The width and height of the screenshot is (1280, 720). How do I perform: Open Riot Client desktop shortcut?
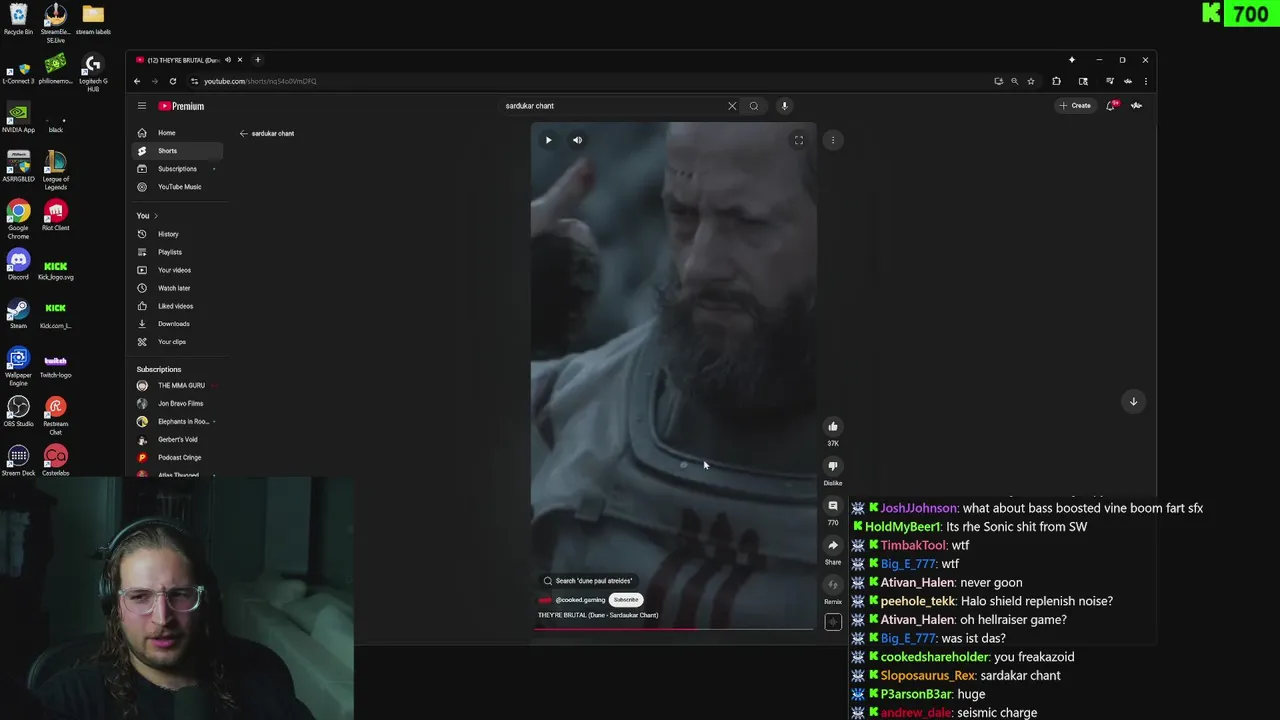point(55,215)
